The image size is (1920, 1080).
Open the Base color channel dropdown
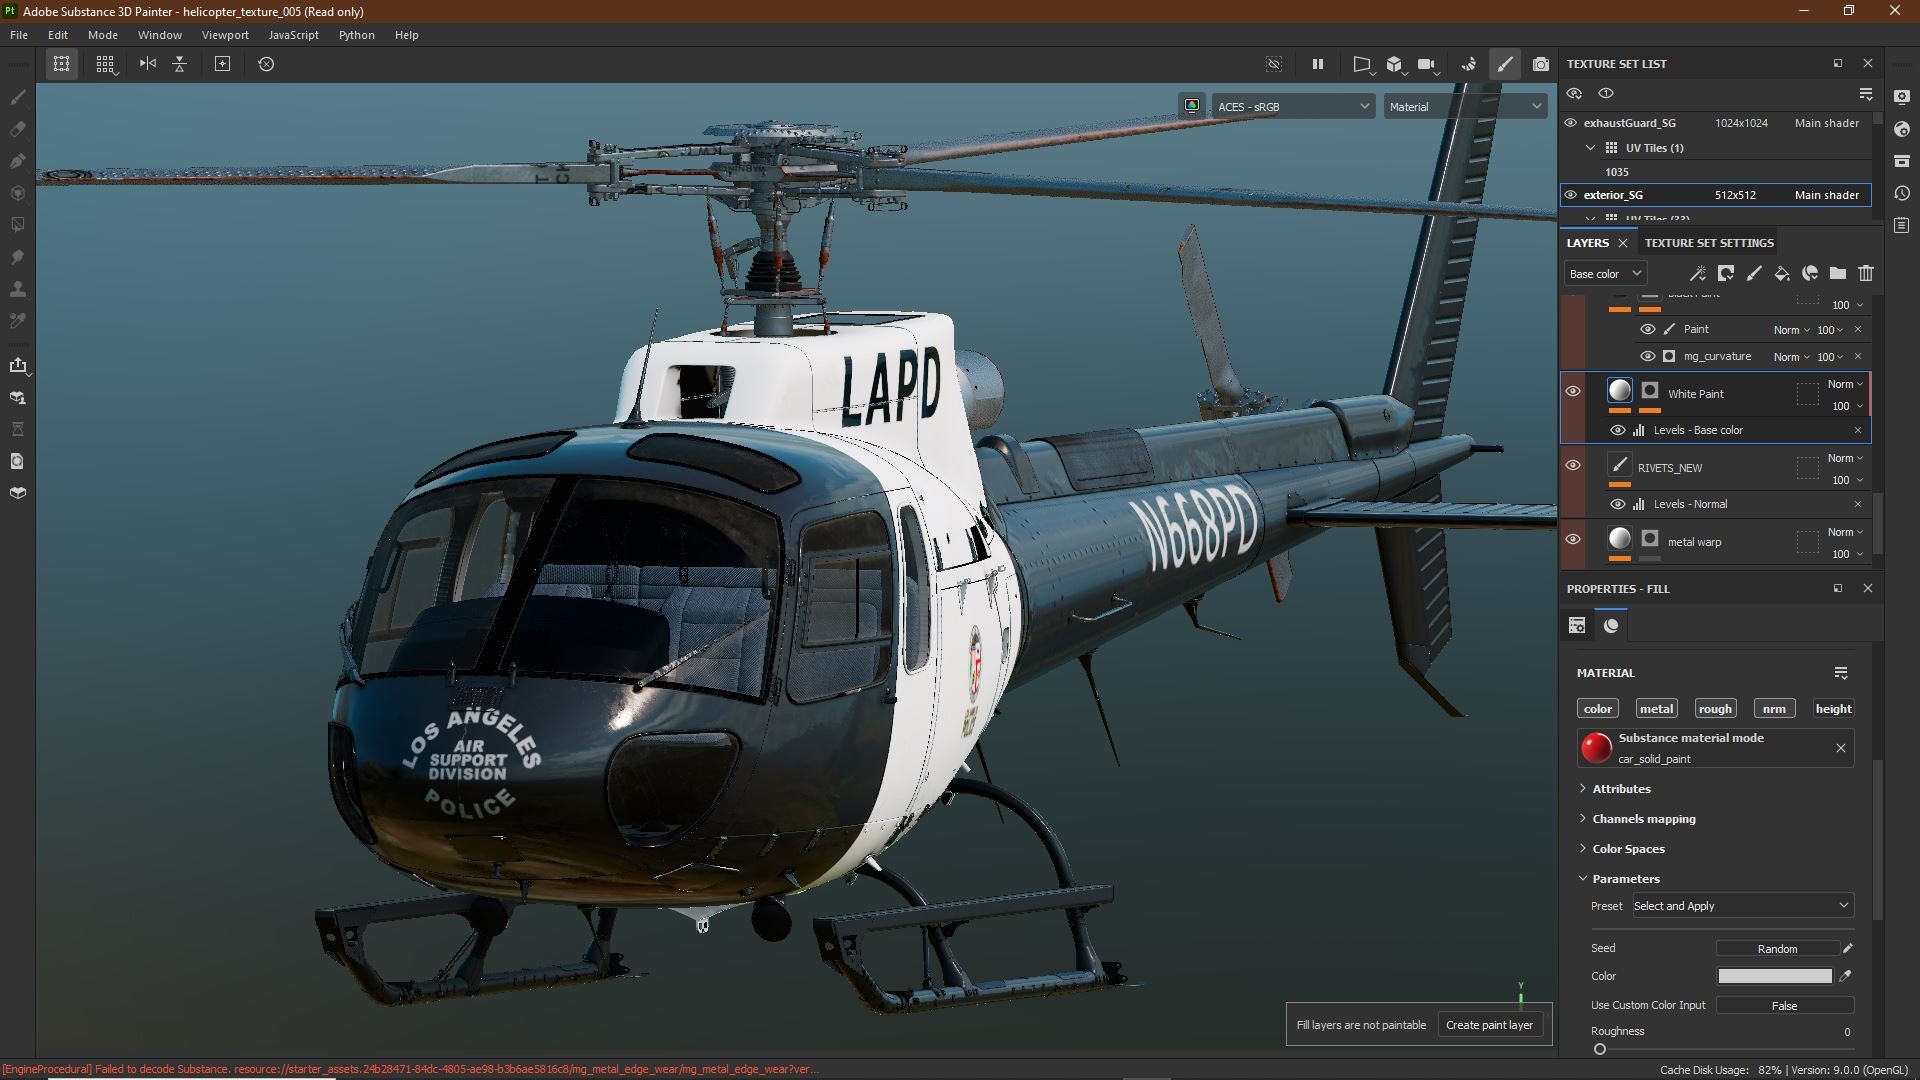pyautogui.click(x=1604, y=273)
